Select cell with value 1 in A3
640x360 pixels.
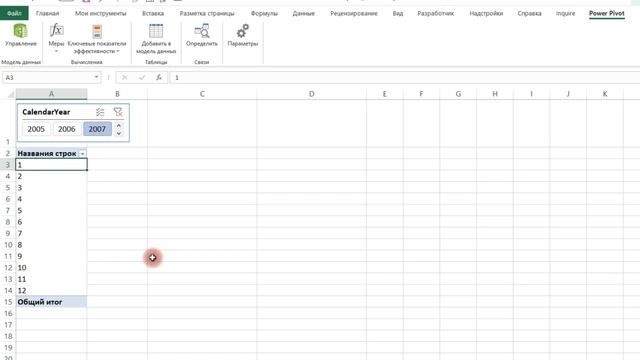(51, 165)
